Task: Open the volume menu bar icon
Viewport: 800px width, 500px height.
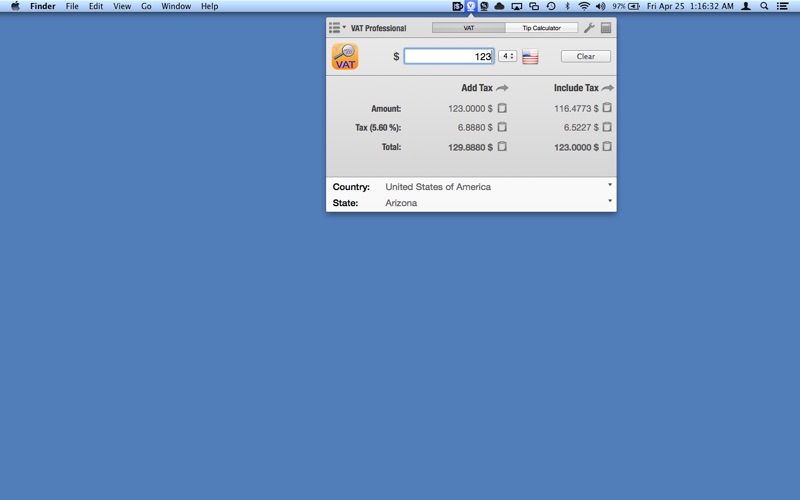Action: [601, 6]
